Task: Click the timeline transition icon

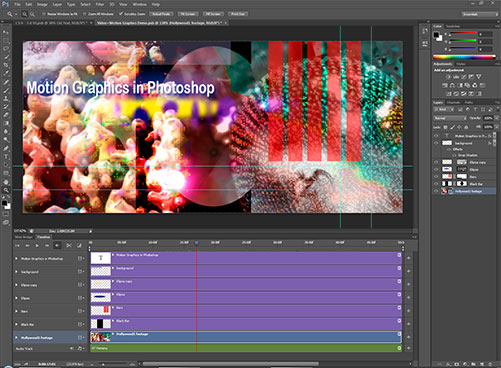Action: point(79,246)
